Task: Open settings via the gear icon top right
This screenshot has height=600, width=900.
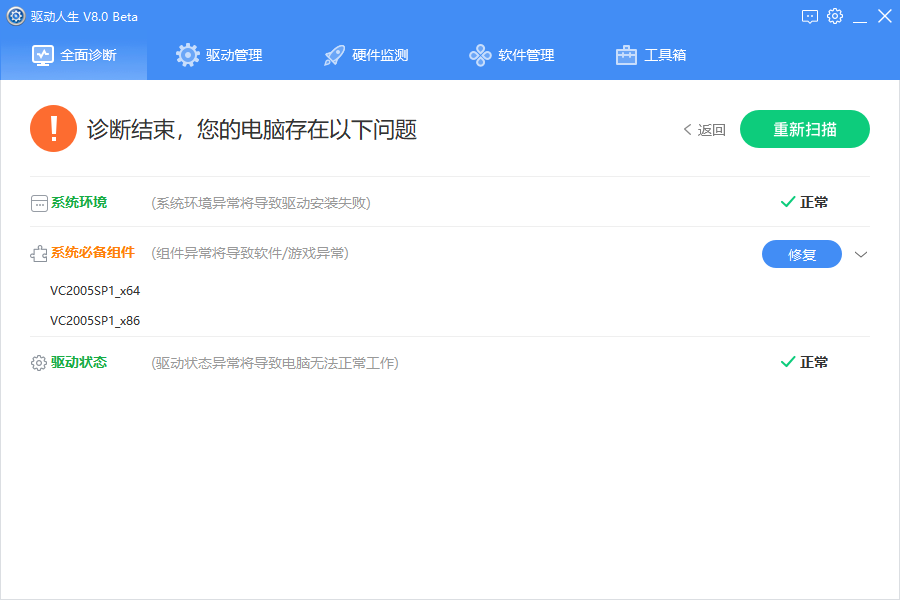Action: click(x=835, y=16)
